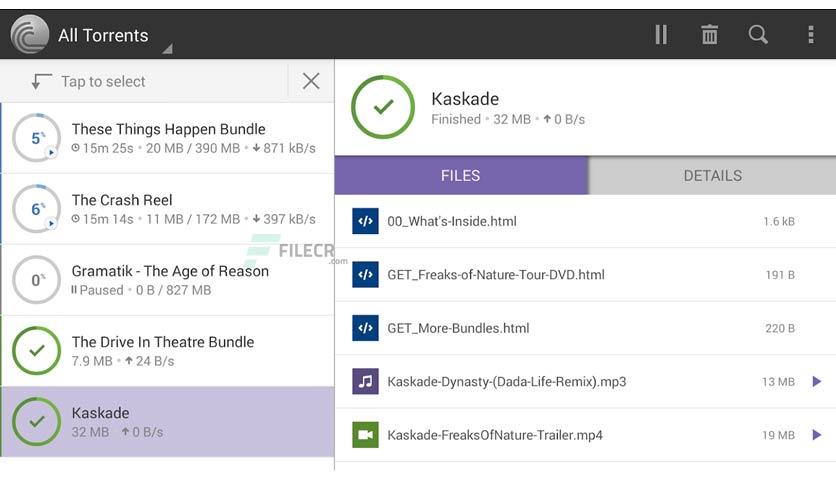This screenshot has height=484, width=836.
Task: Tap the All Torrents title
Action: click(103, 35)
